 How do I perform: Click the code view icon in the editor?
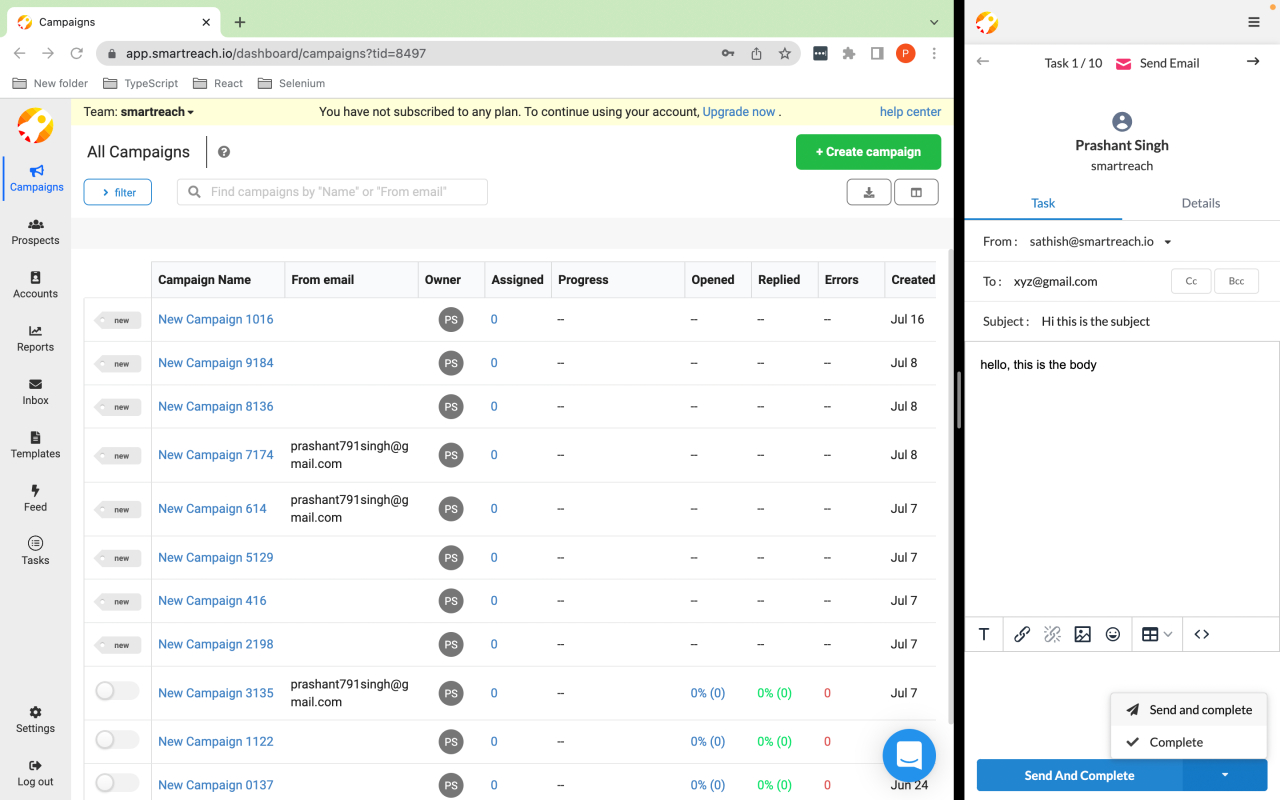(x=1202, y=634)
